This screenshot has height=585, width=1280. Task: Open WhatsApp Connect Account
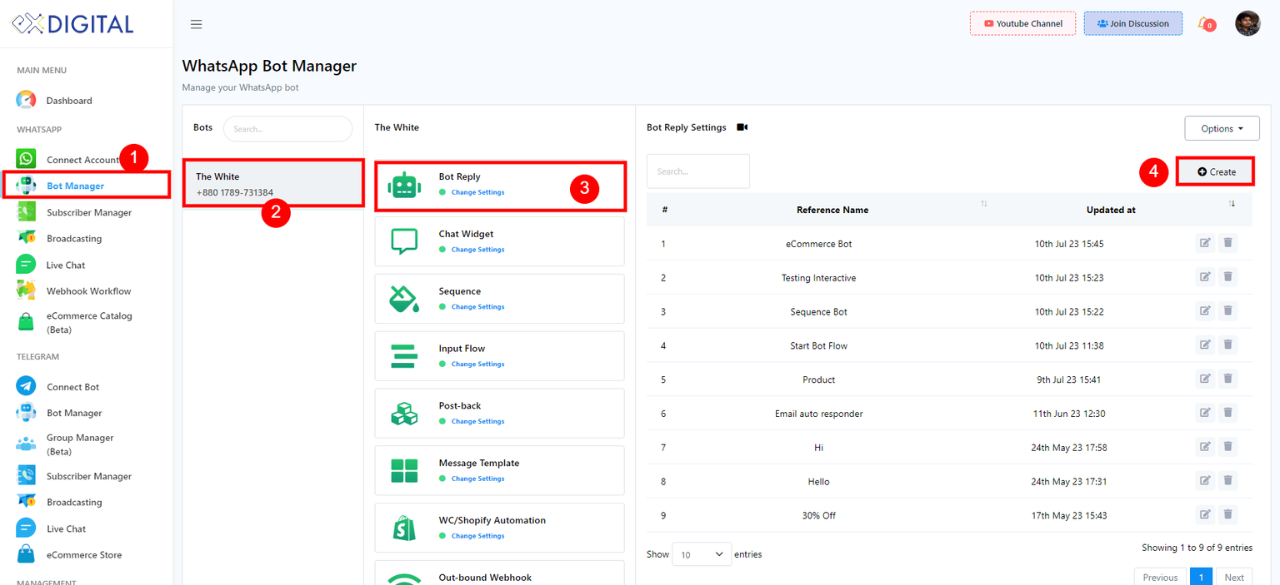point(82,160)
